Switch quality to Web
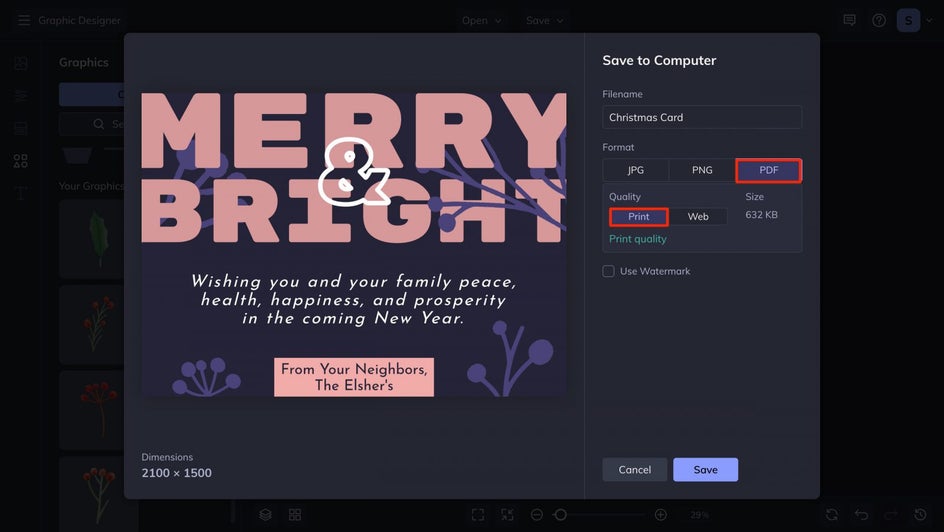This screenshot has width=944, height=532. 698,217
